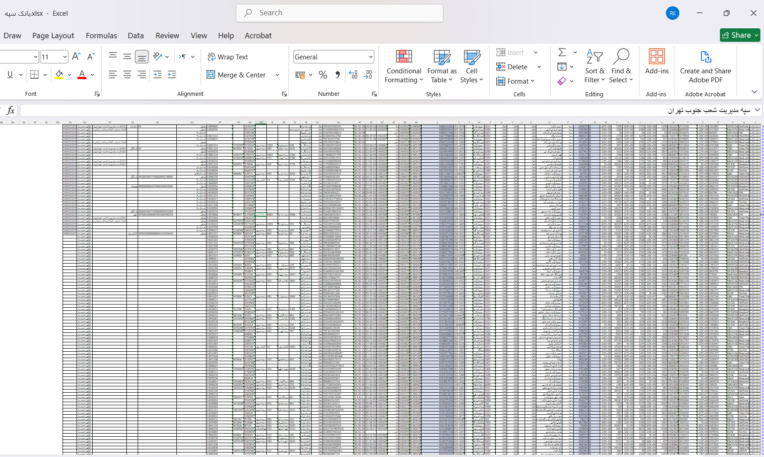Align text to the right
Image resolution: width=764 pixels, height=457 pixels.
[141, 75]
